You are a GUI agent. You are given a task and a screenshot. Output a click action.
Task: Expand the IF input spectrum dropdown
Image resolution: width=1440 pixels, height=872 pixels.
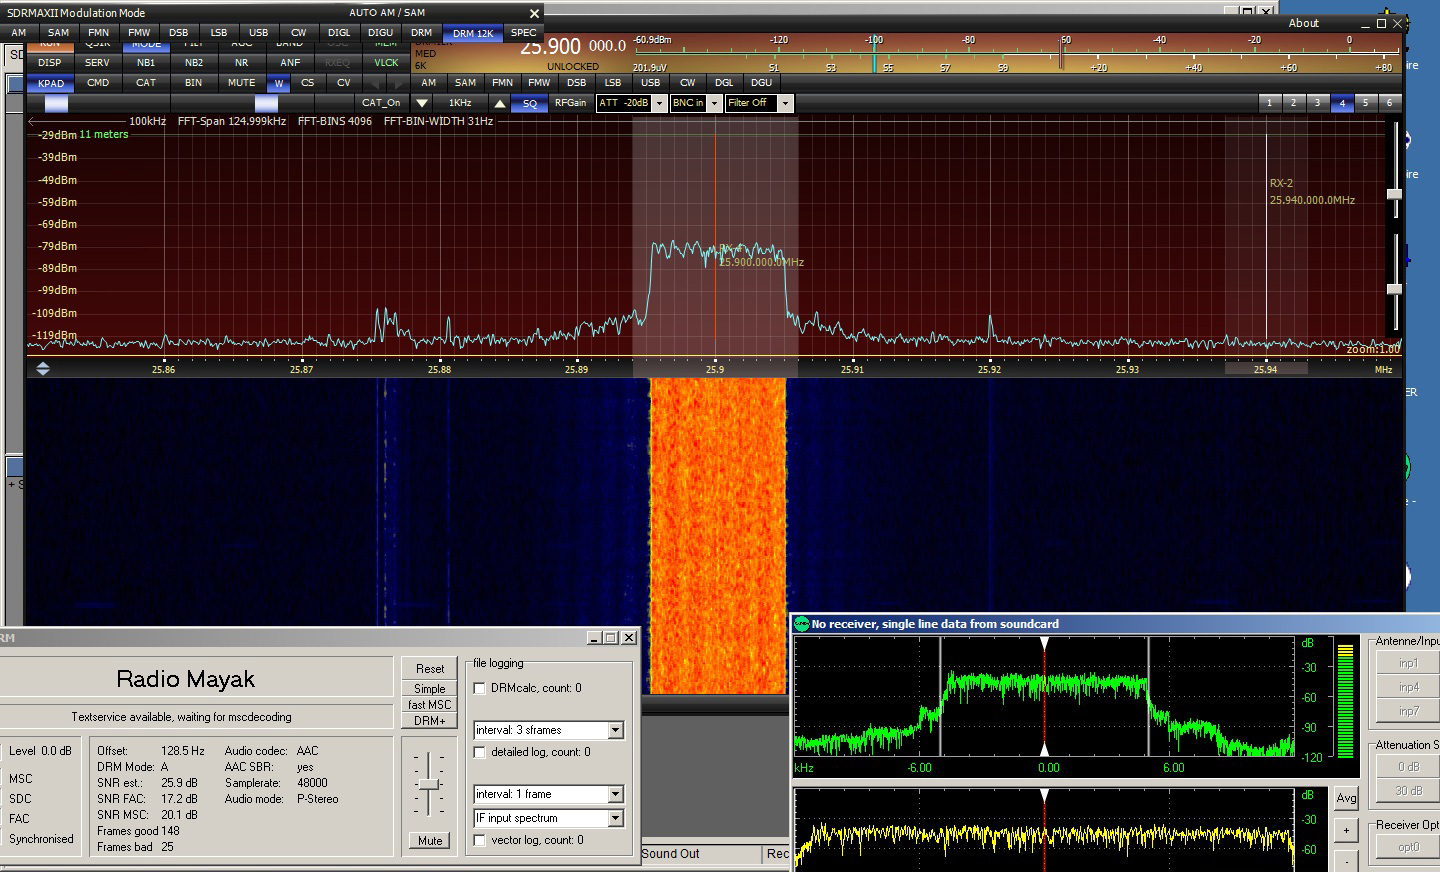click(616, 818)
